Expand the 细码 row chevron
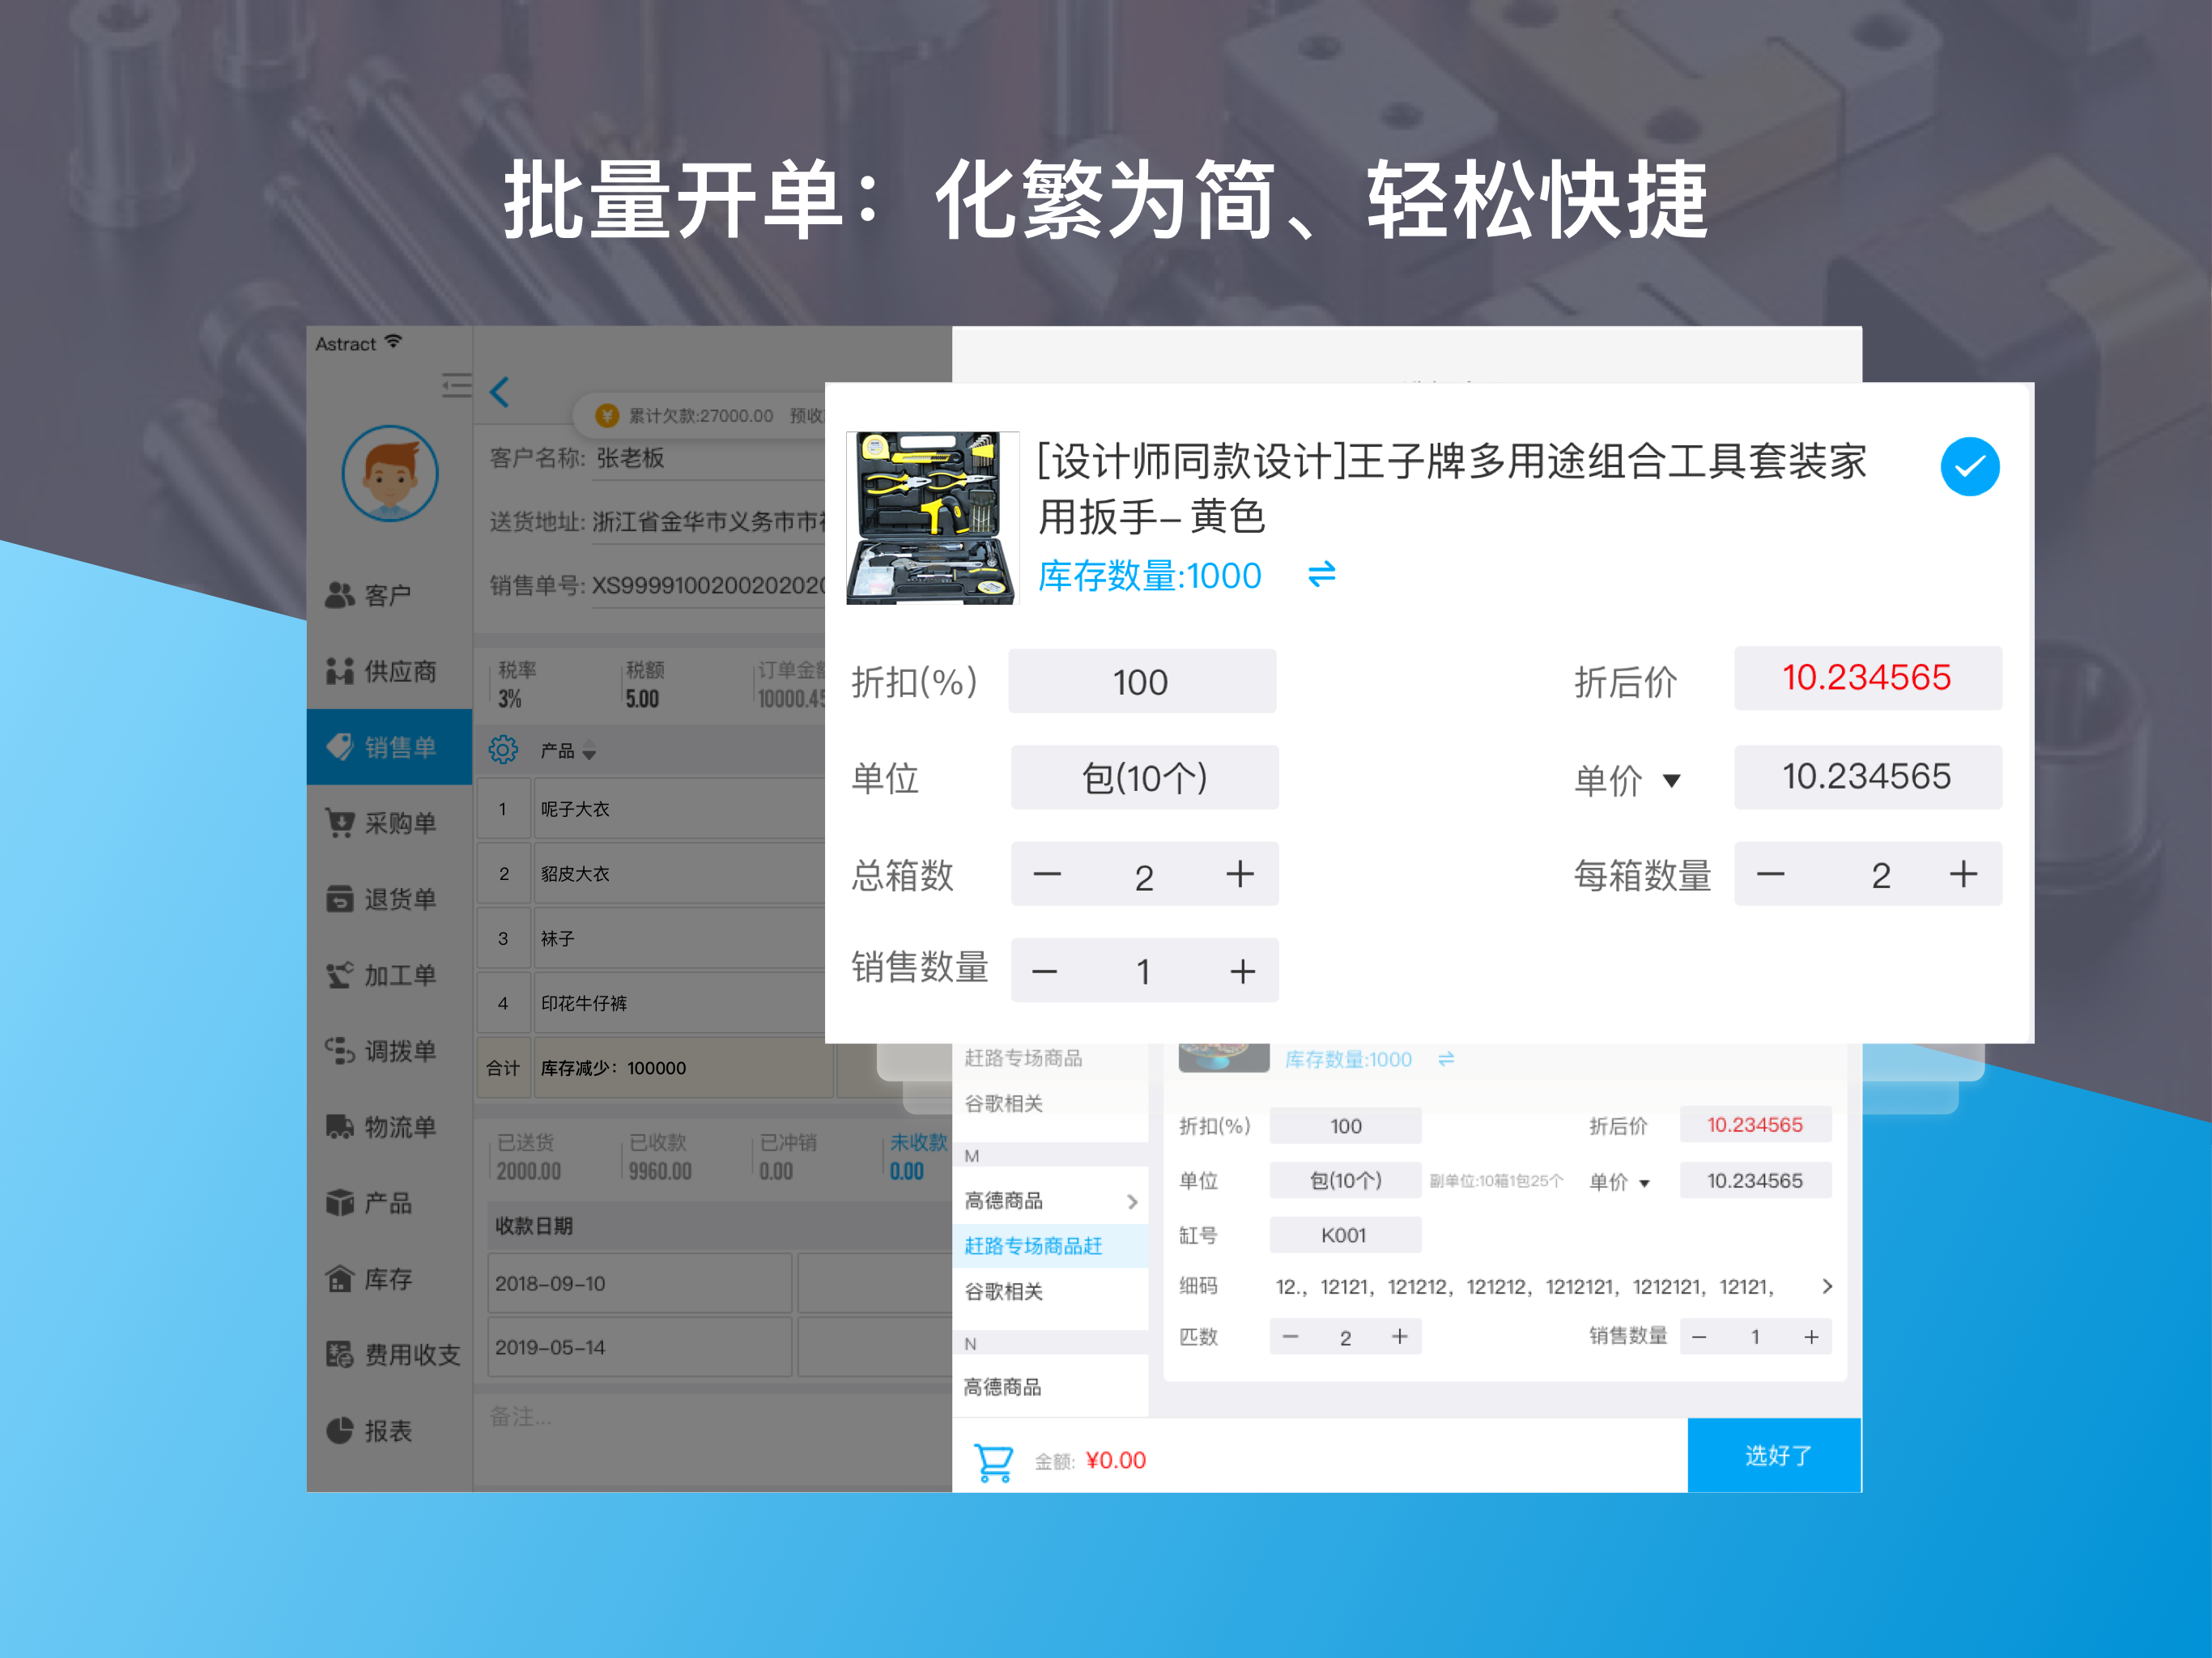Viewport: 2212px width, 1658px height. (x=1826, y=1286)
